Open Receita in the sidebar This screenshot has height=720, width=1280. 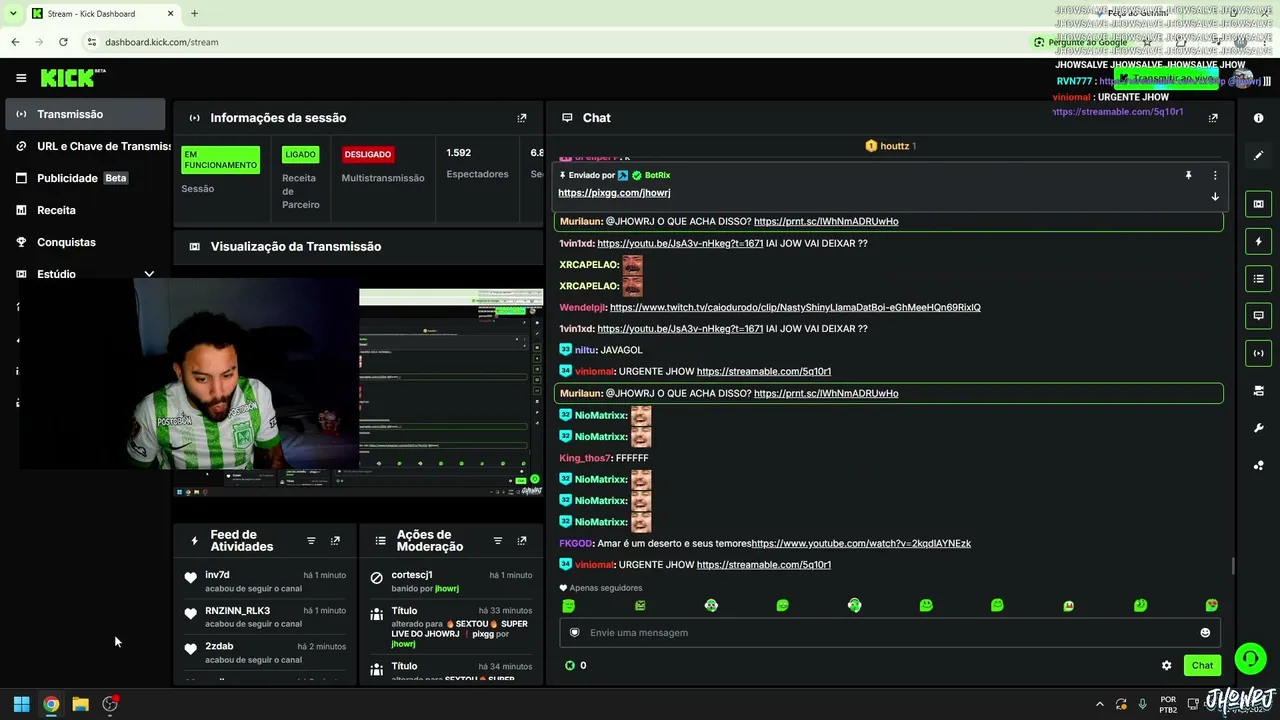pos(85,210)
